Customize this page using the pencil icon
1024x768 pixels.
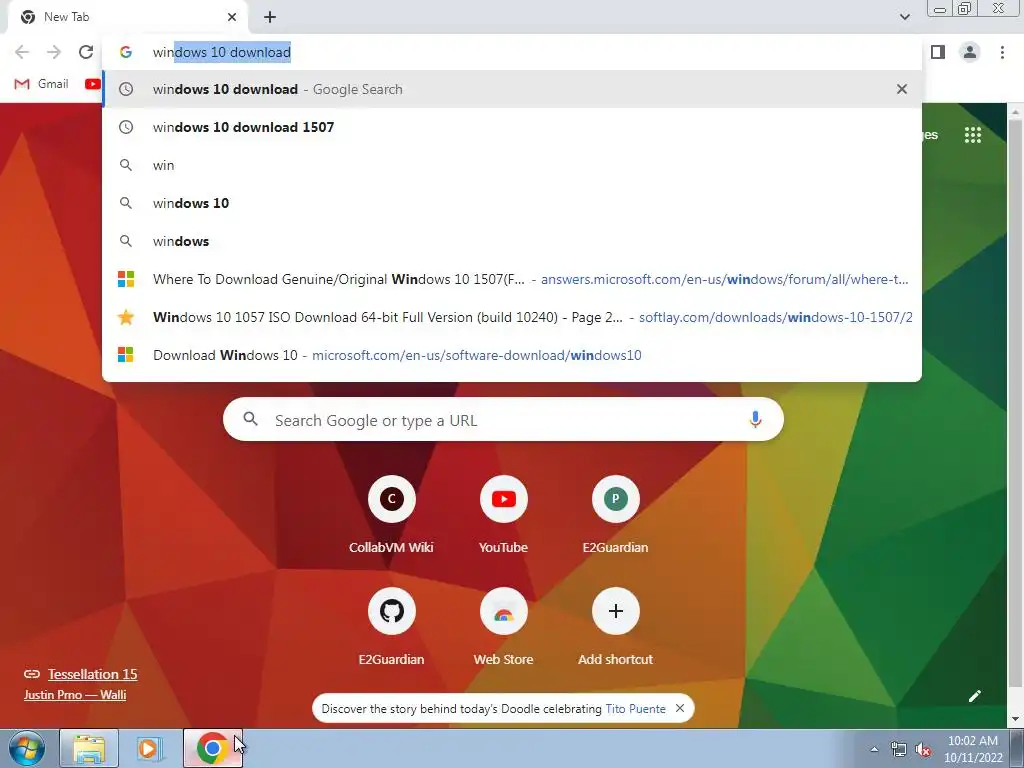coord(974,696)
